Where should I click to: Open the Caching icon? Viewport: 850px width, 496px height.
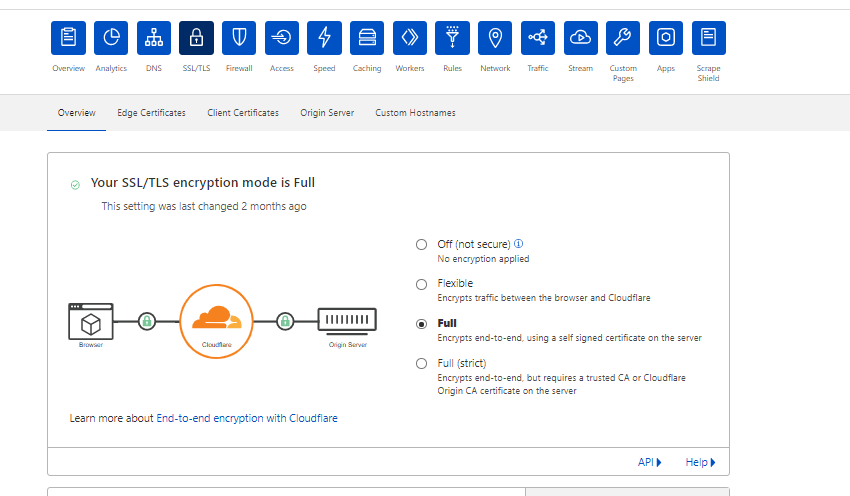pos(367,38)
